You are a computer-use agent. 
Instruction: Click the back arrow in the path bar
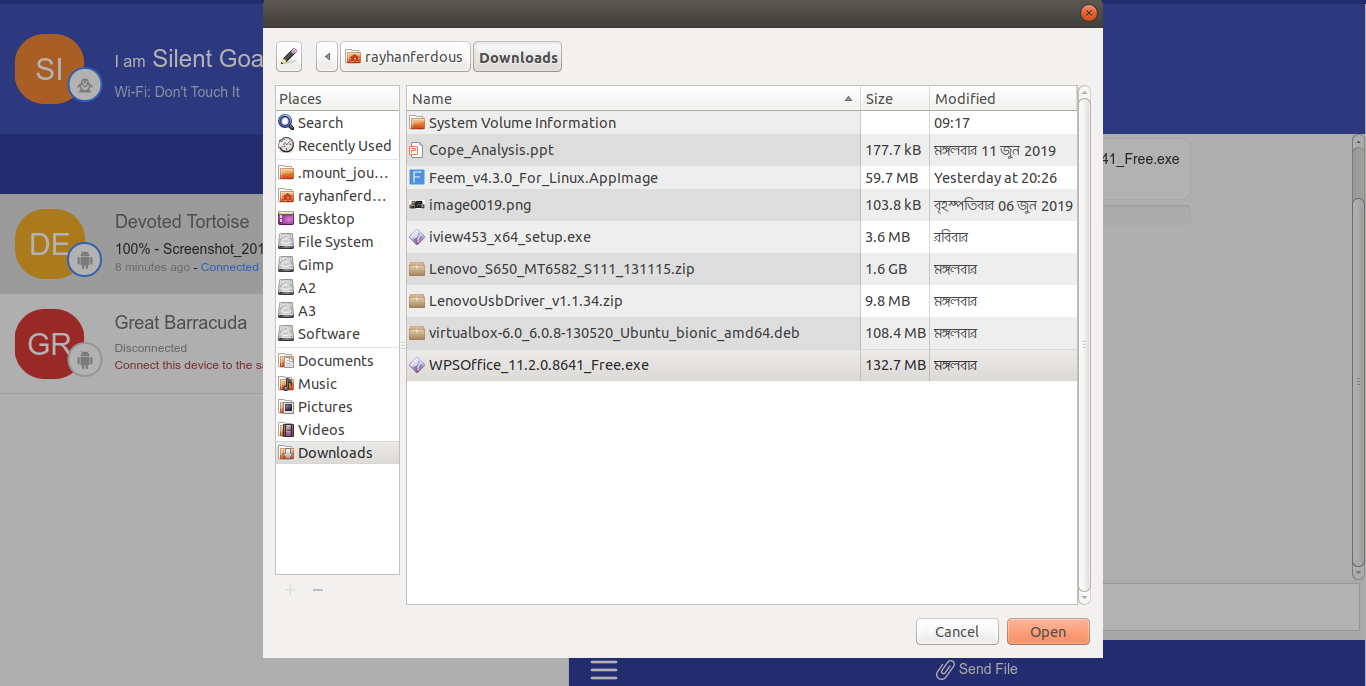327,57
